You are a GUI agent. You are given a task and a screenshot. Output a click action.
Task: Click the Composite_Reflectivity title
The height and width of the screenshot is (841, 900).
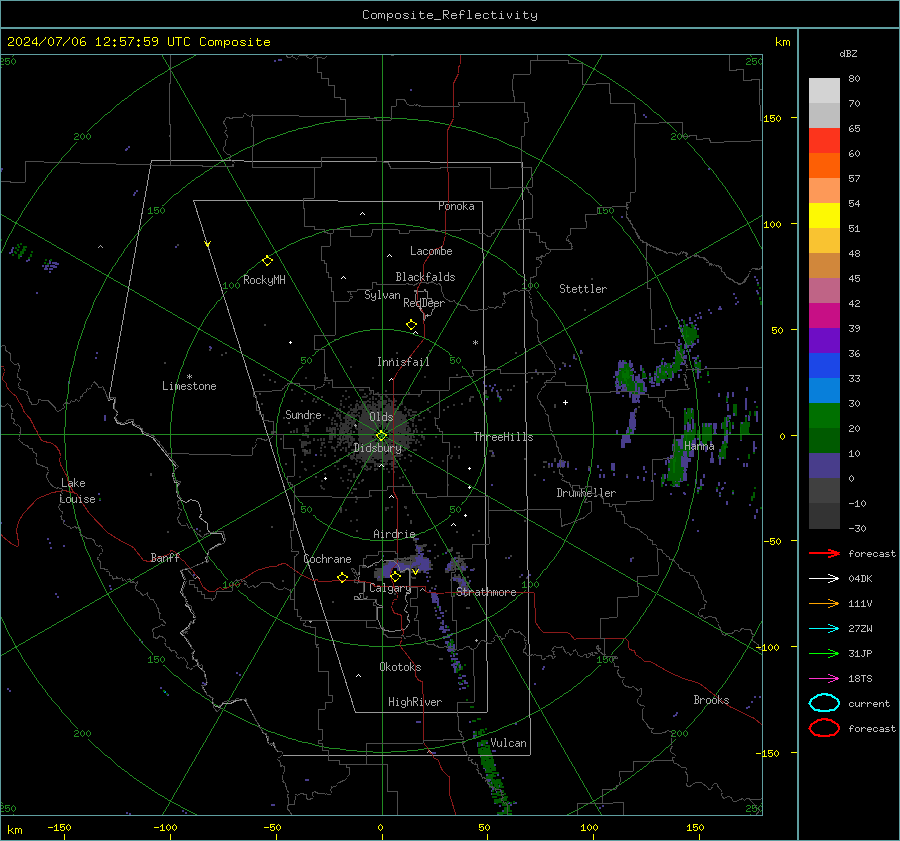point(450,15)
